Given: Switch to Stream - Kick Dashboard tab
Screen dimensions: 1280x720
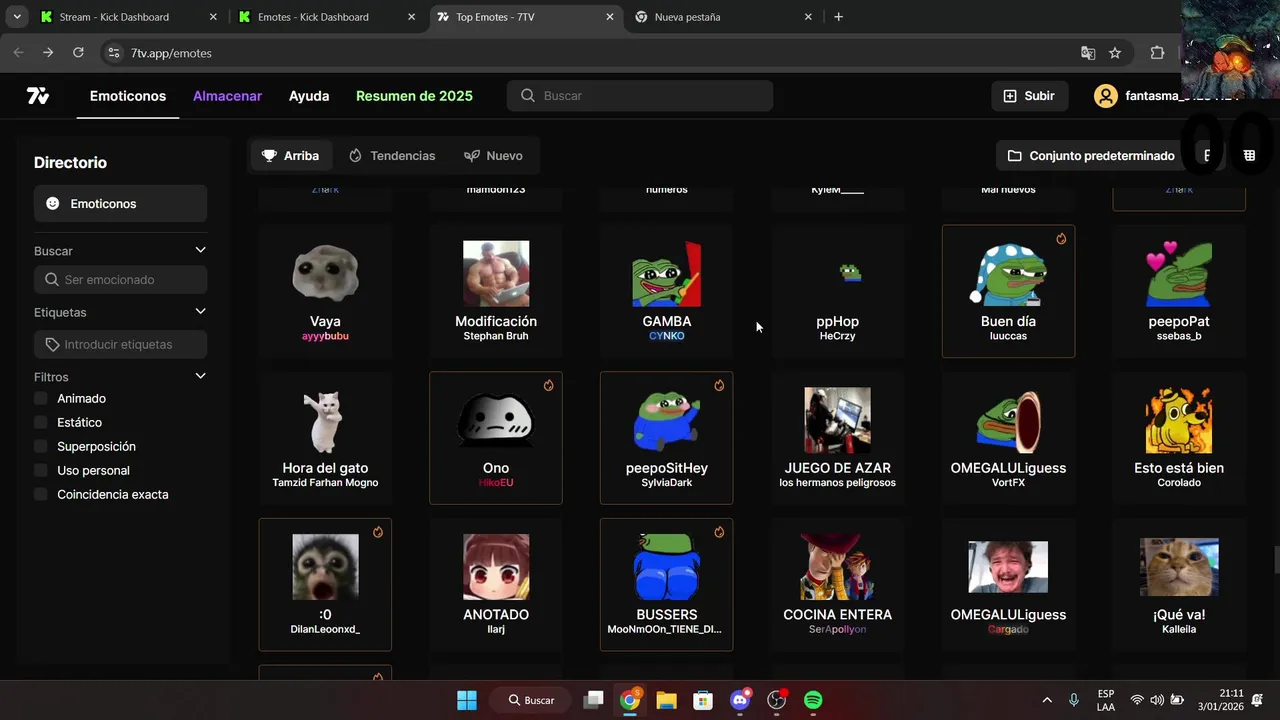Looking at the screenshot, I should coord(127,17).
